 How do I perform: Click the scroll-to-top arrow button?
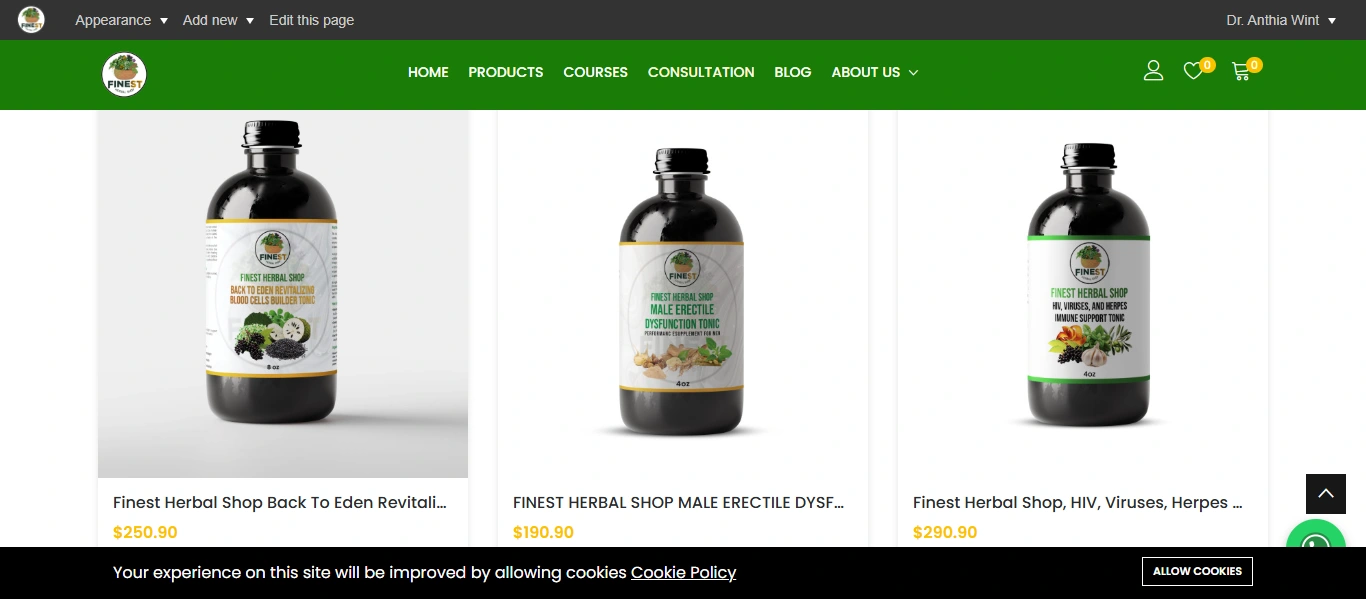[1326, 494]
